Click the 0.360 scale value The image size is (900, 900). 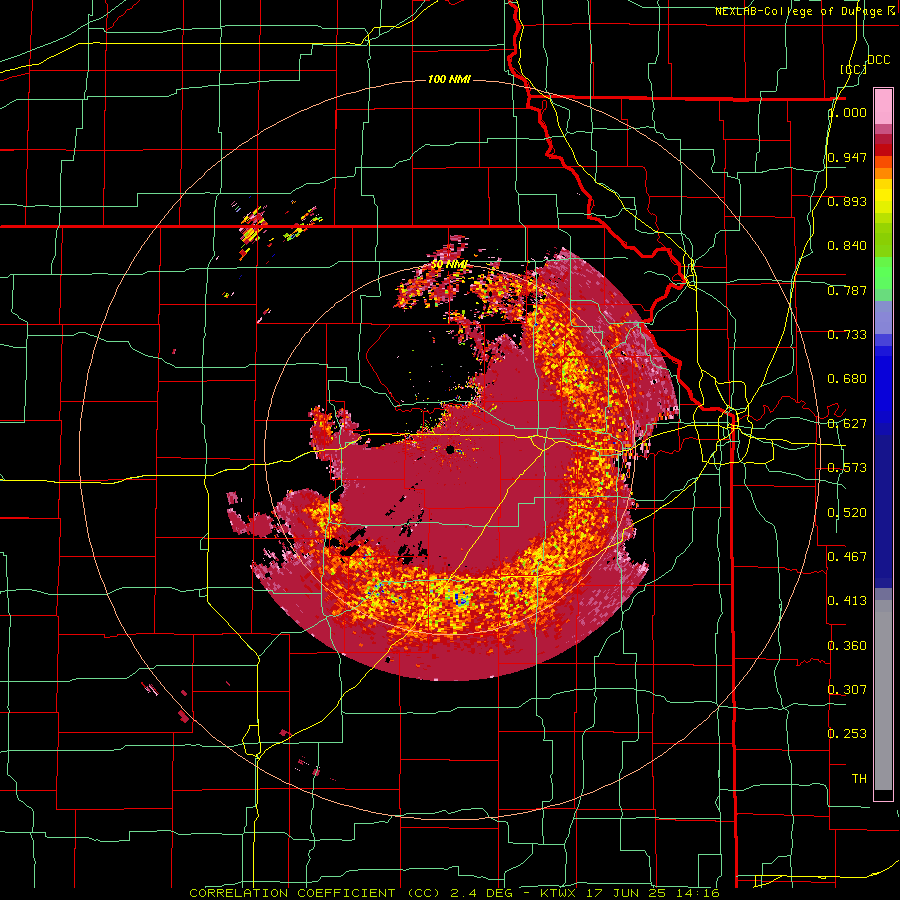pos(847,646)
